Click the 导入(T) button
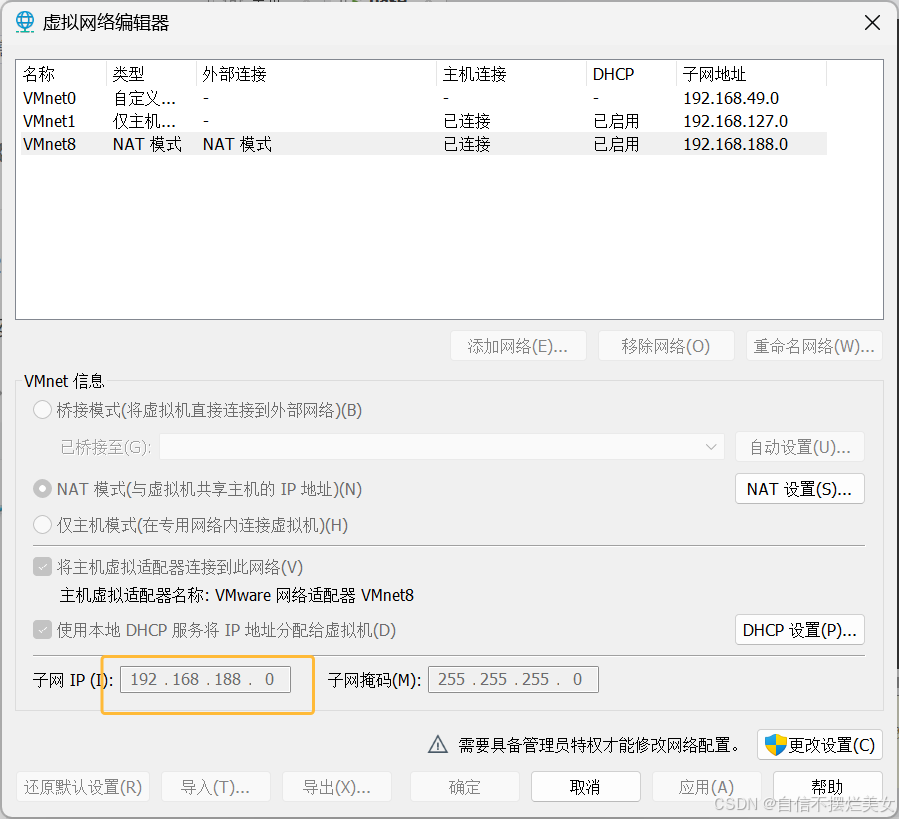This screenshot has width=899, height=819. (x=216, y=787)
